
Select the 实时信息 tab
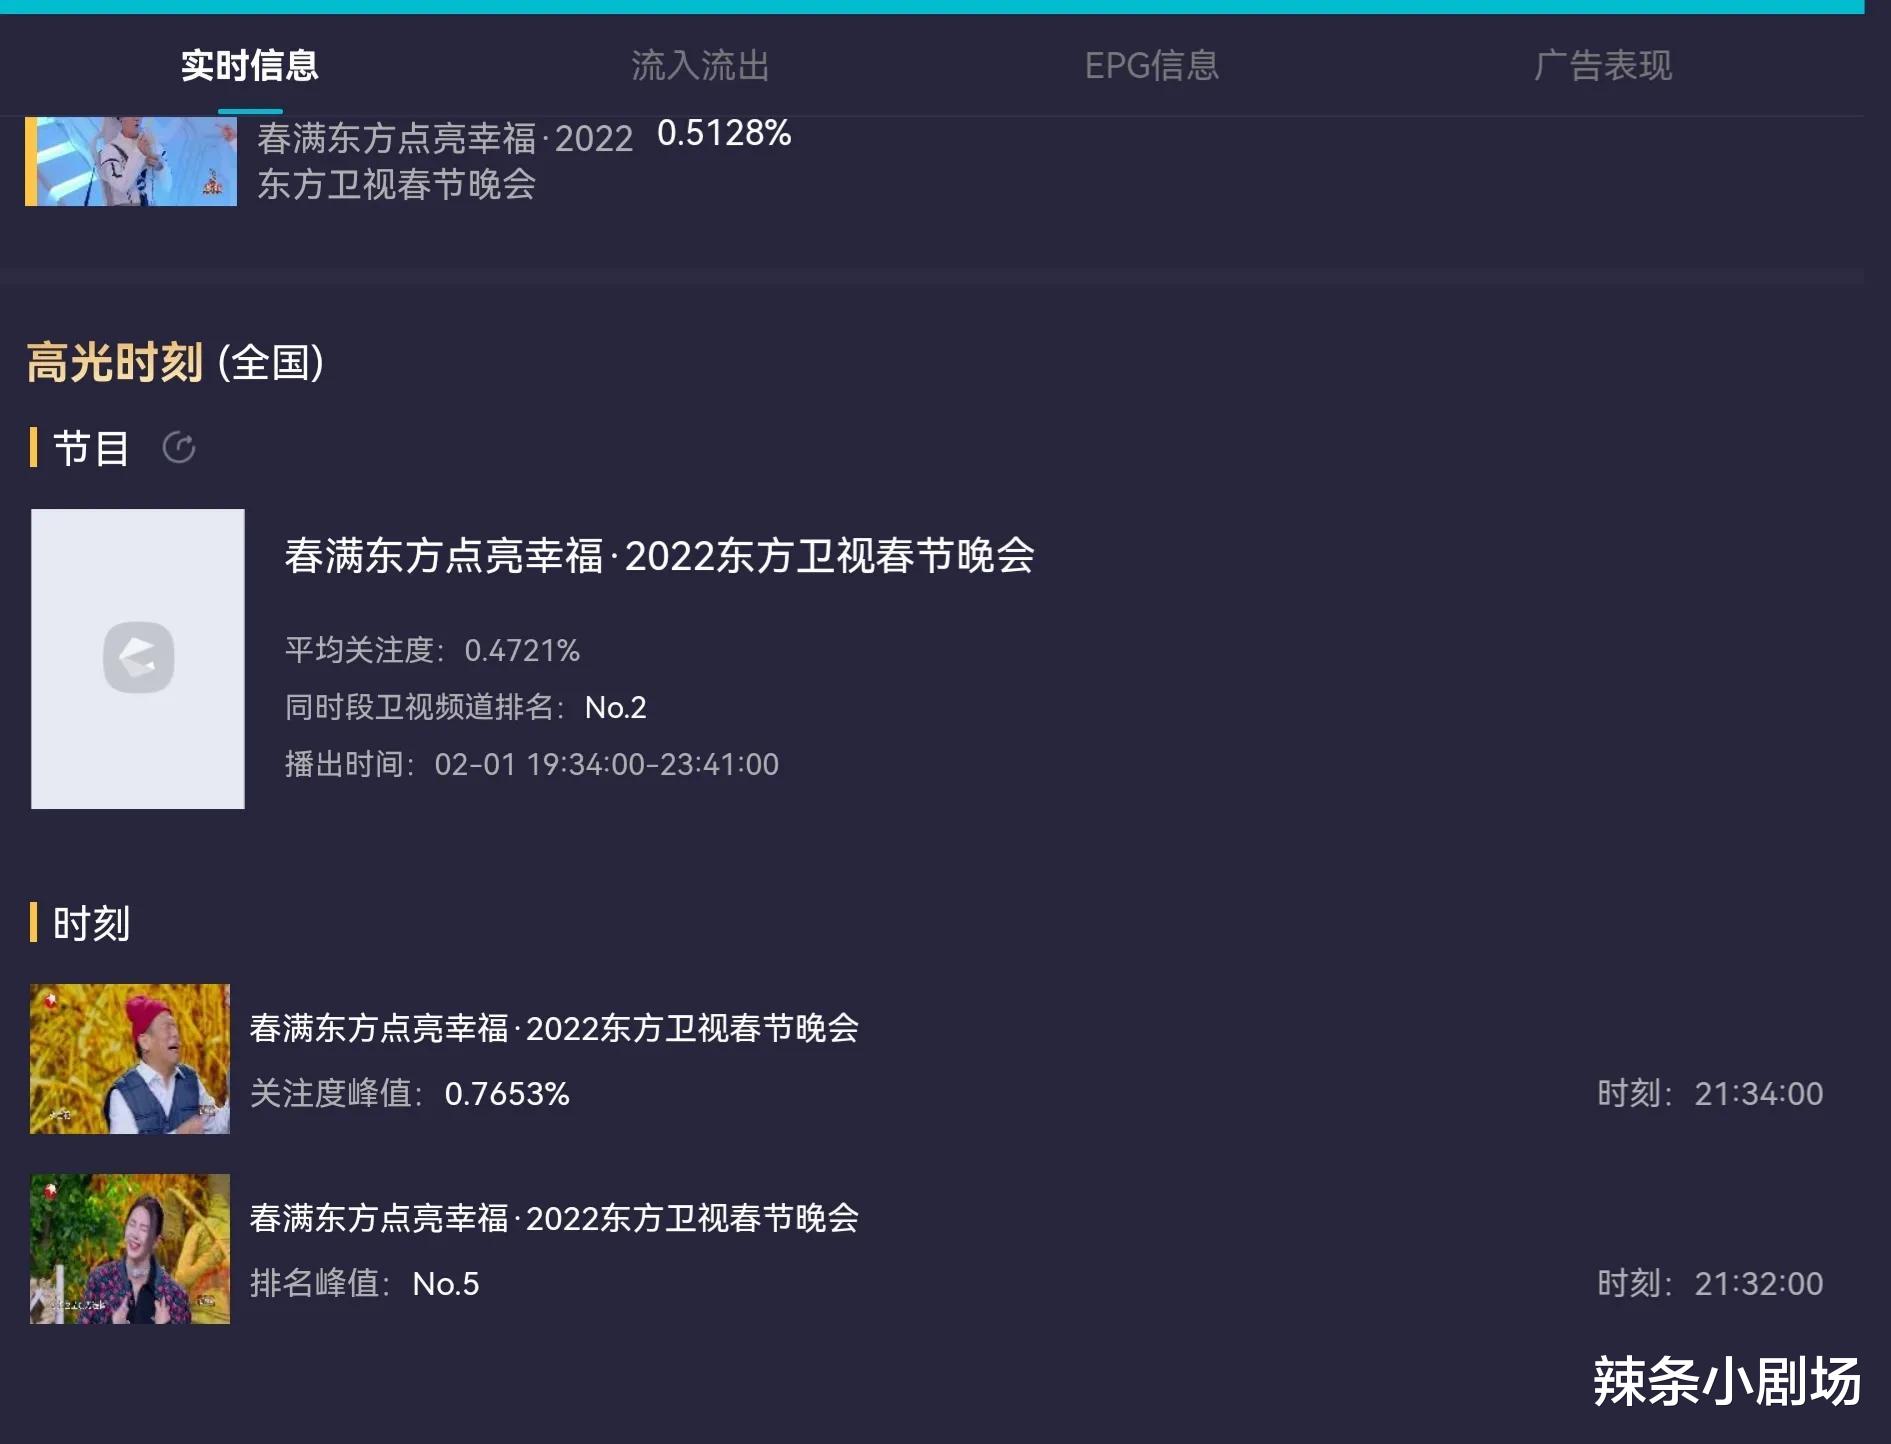[x=247, y=66]
